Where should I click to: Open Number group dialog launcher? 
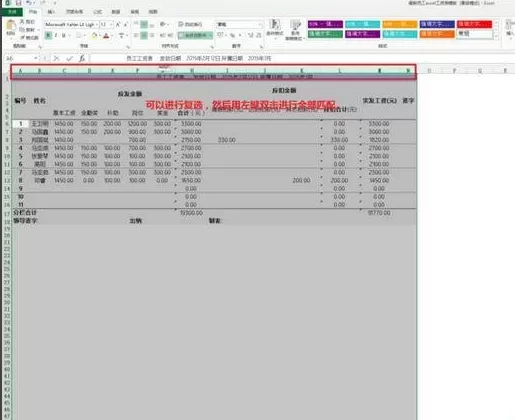(x=261, y=46)
